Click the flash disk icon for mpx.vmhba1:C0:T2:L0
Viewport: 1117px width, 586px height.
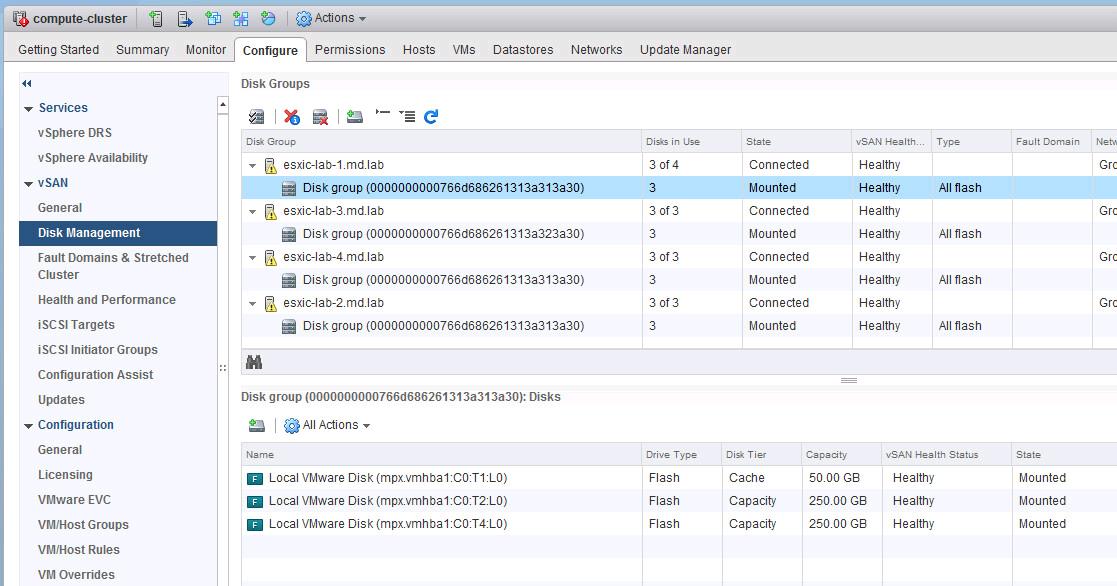click(x=254, y=501)
